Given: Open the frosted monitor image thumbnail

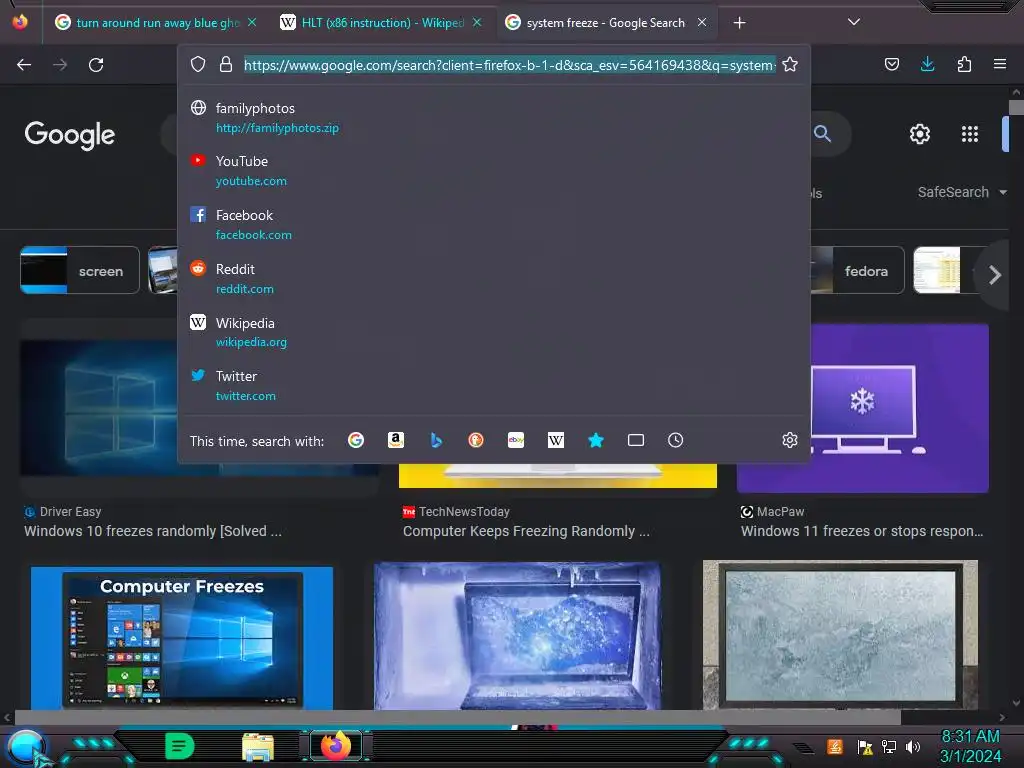Looking at the screenshot, I should point(840,635).
